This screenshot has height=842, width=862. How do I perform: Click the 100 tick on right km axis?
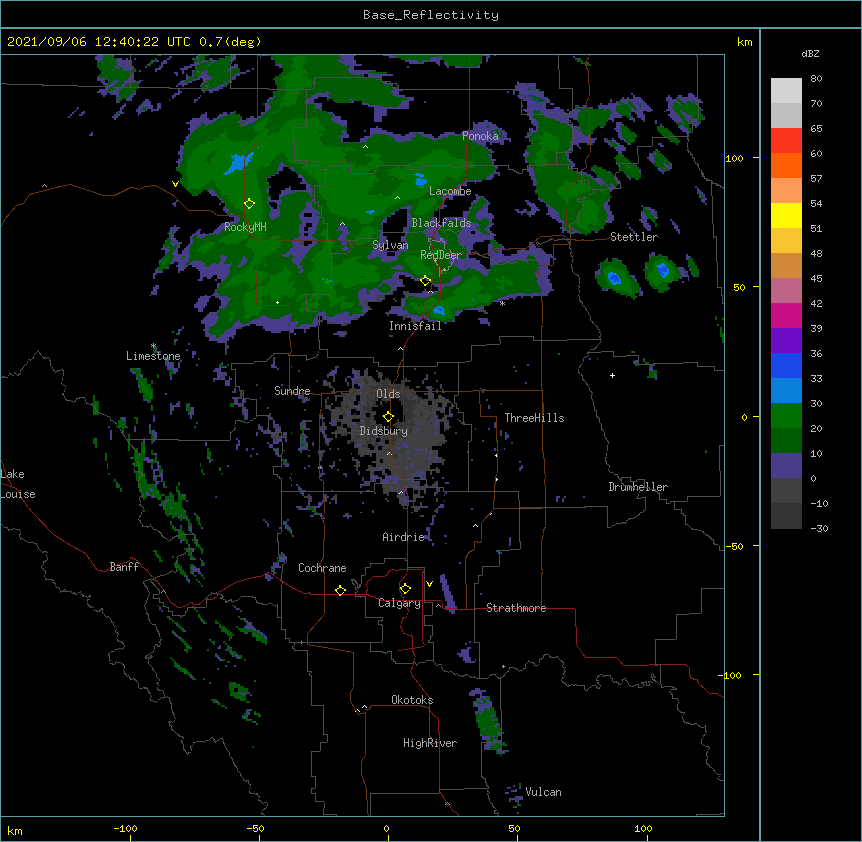734,158
